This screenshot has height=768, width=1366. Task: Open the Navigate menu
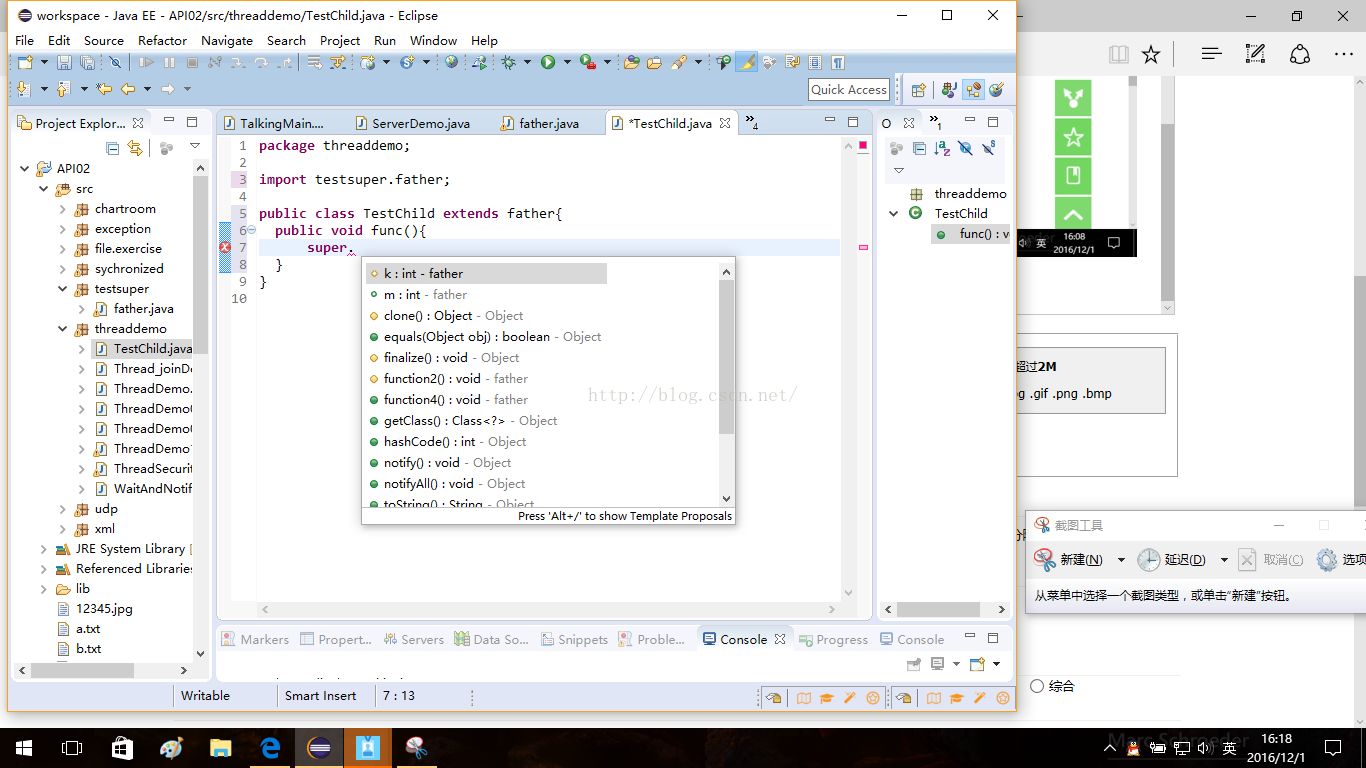[227, 40]
